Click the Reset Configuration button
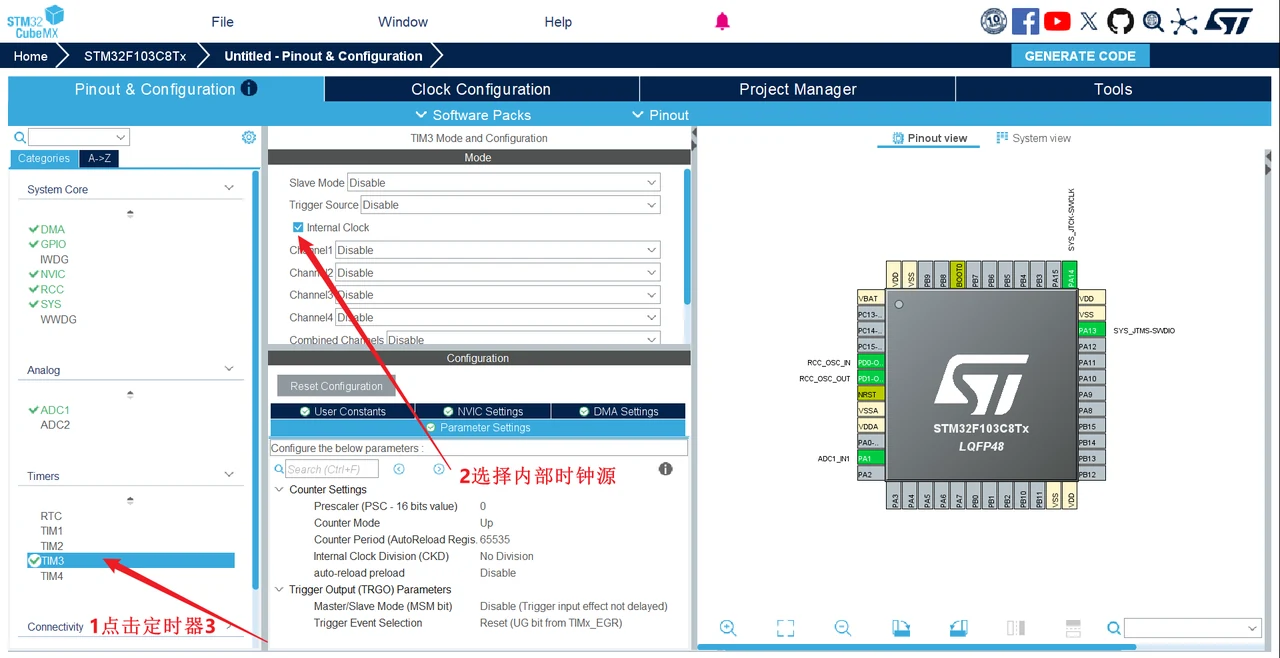The image size is (1280, 658). pos(336,386)
